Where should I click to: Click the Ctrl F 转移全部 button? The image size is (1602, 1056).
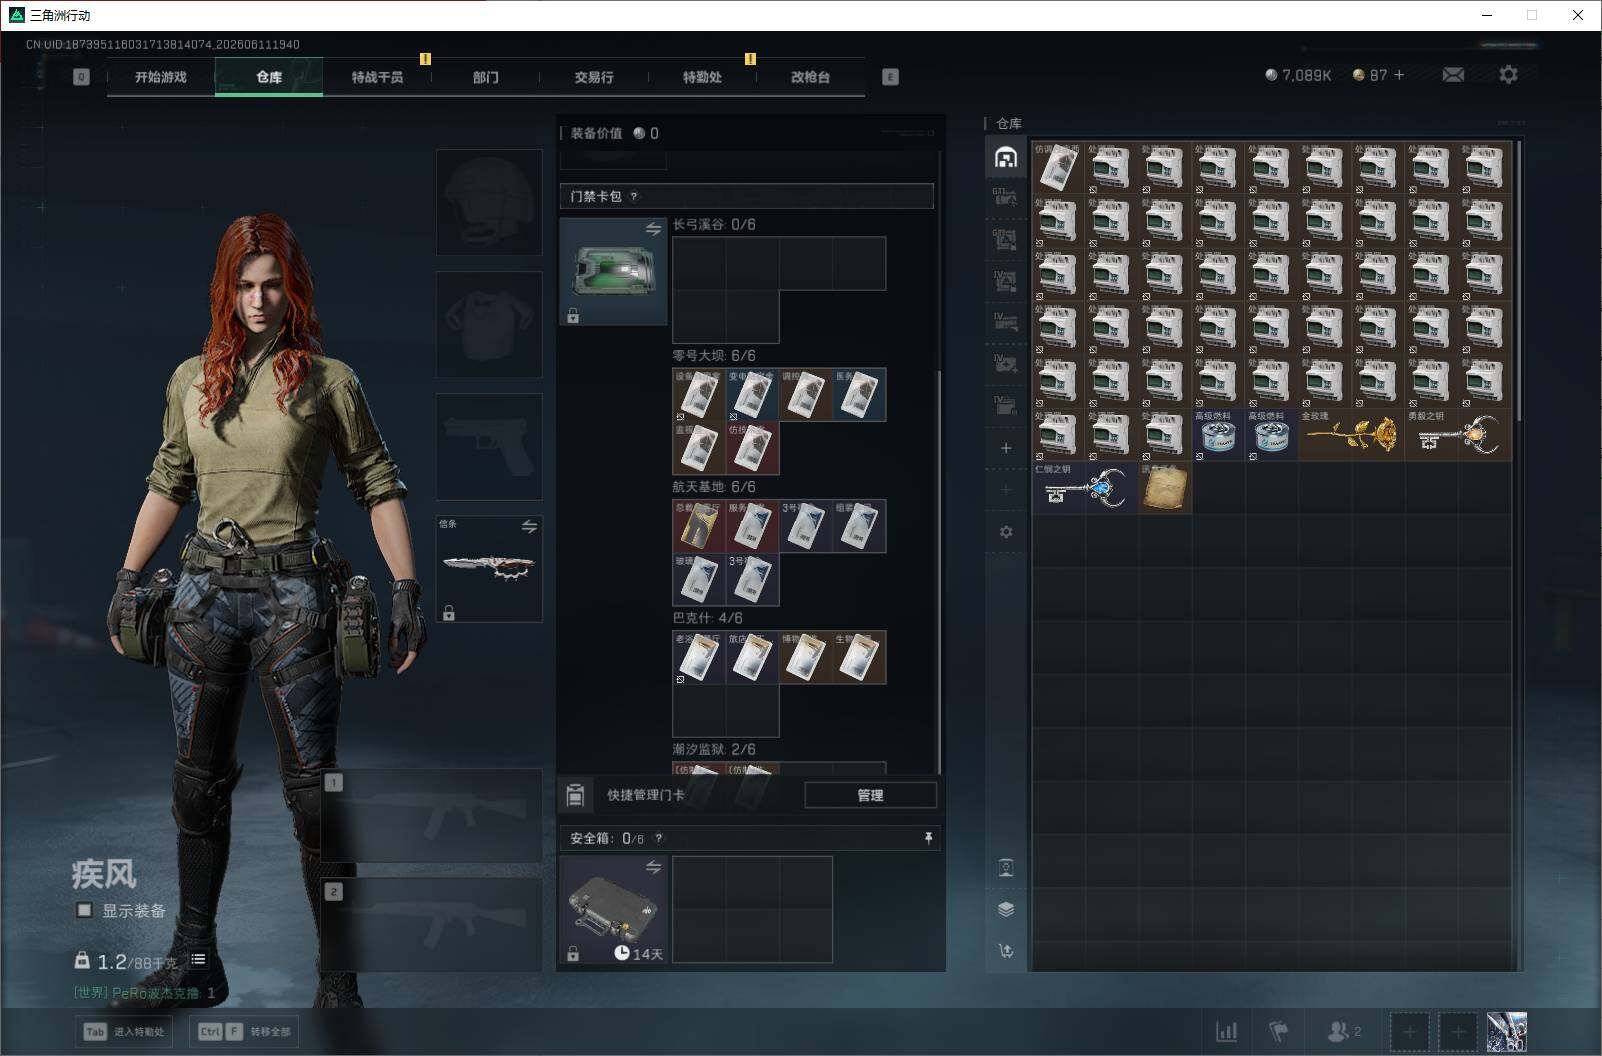tap(246, 1031)
